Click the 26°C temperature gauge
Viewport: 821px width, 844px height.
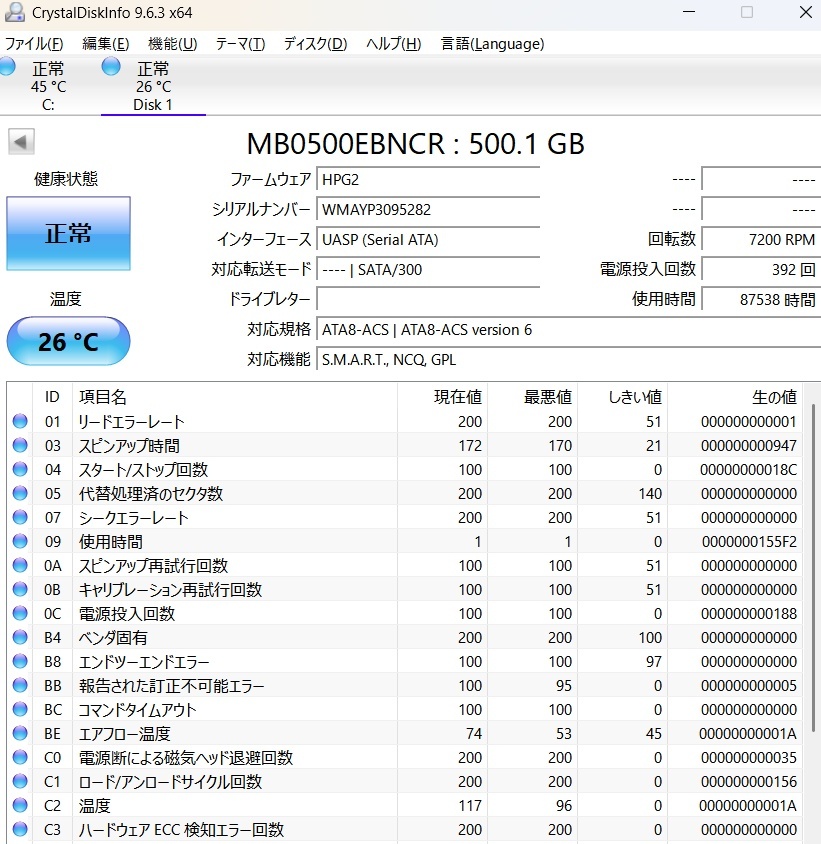[x=67, y=341]
